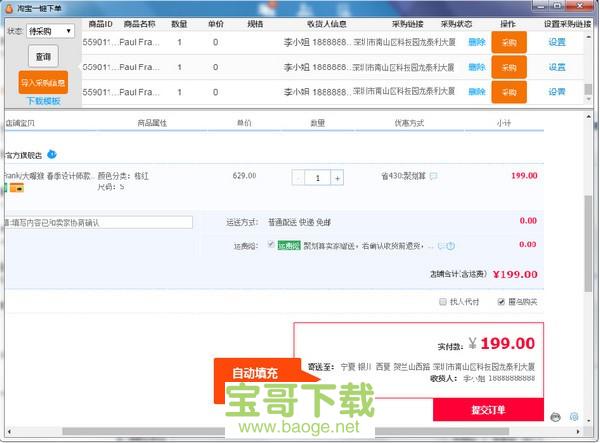Viewport: 600px width, 443px height.
Task: Click the 采购状态 column header
Action: coord(456,24)
